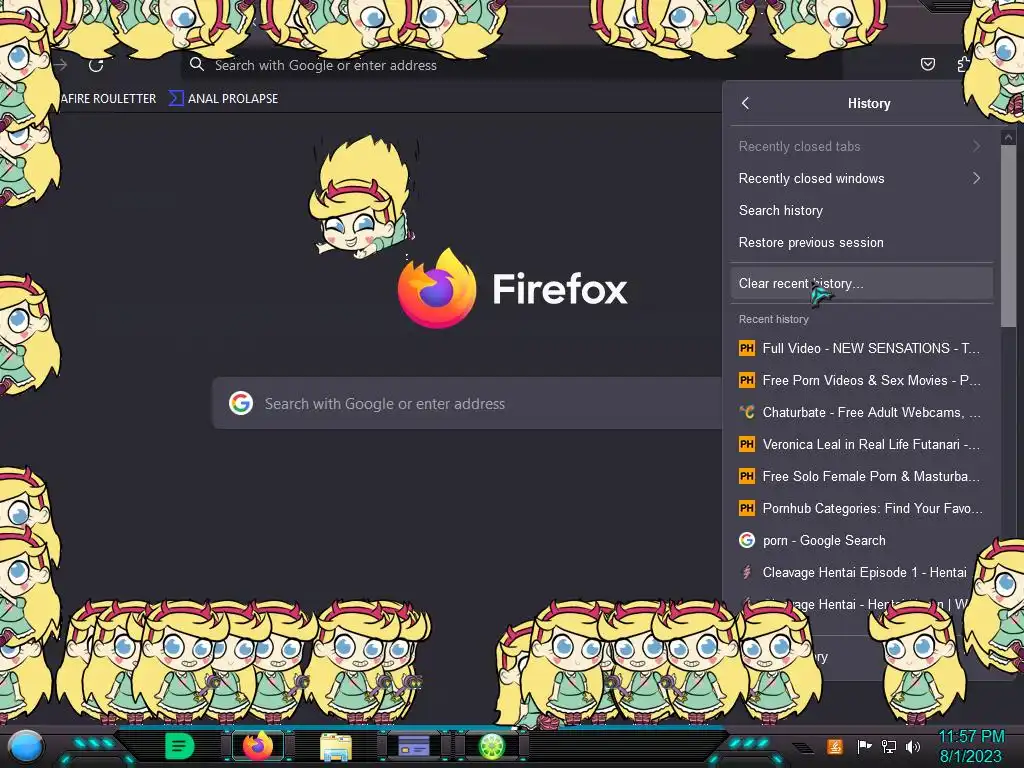
Task: Select Restore previous session
Action: [x=861, y=242]
